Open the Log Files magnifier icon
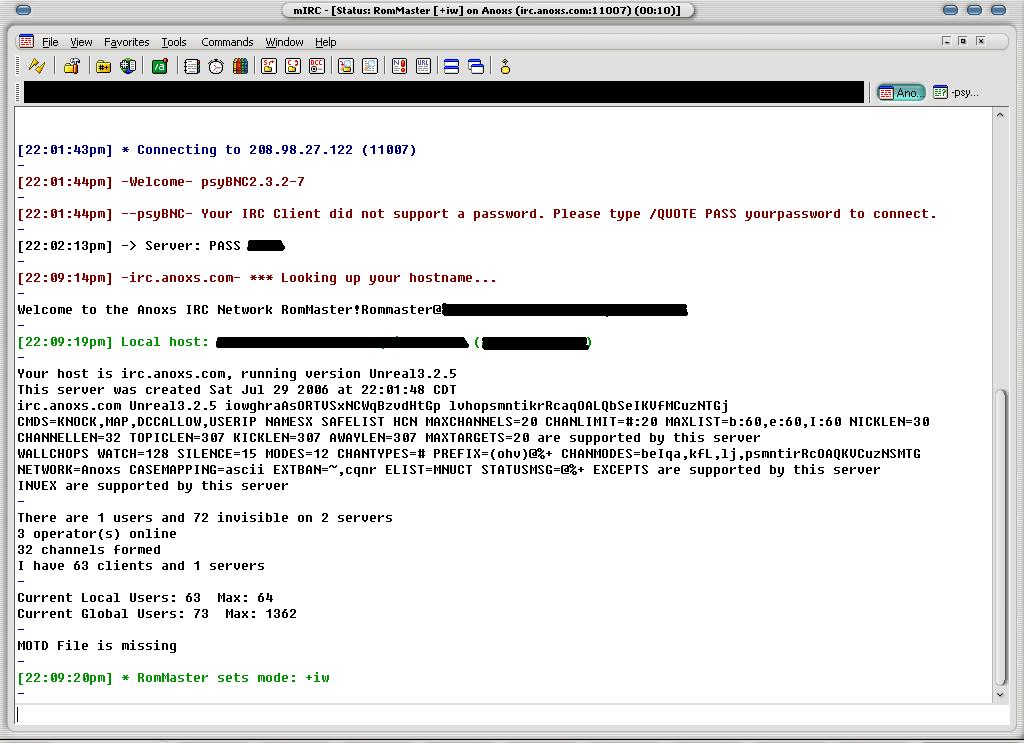1024x743 pixels. click(x=370, y=66)
